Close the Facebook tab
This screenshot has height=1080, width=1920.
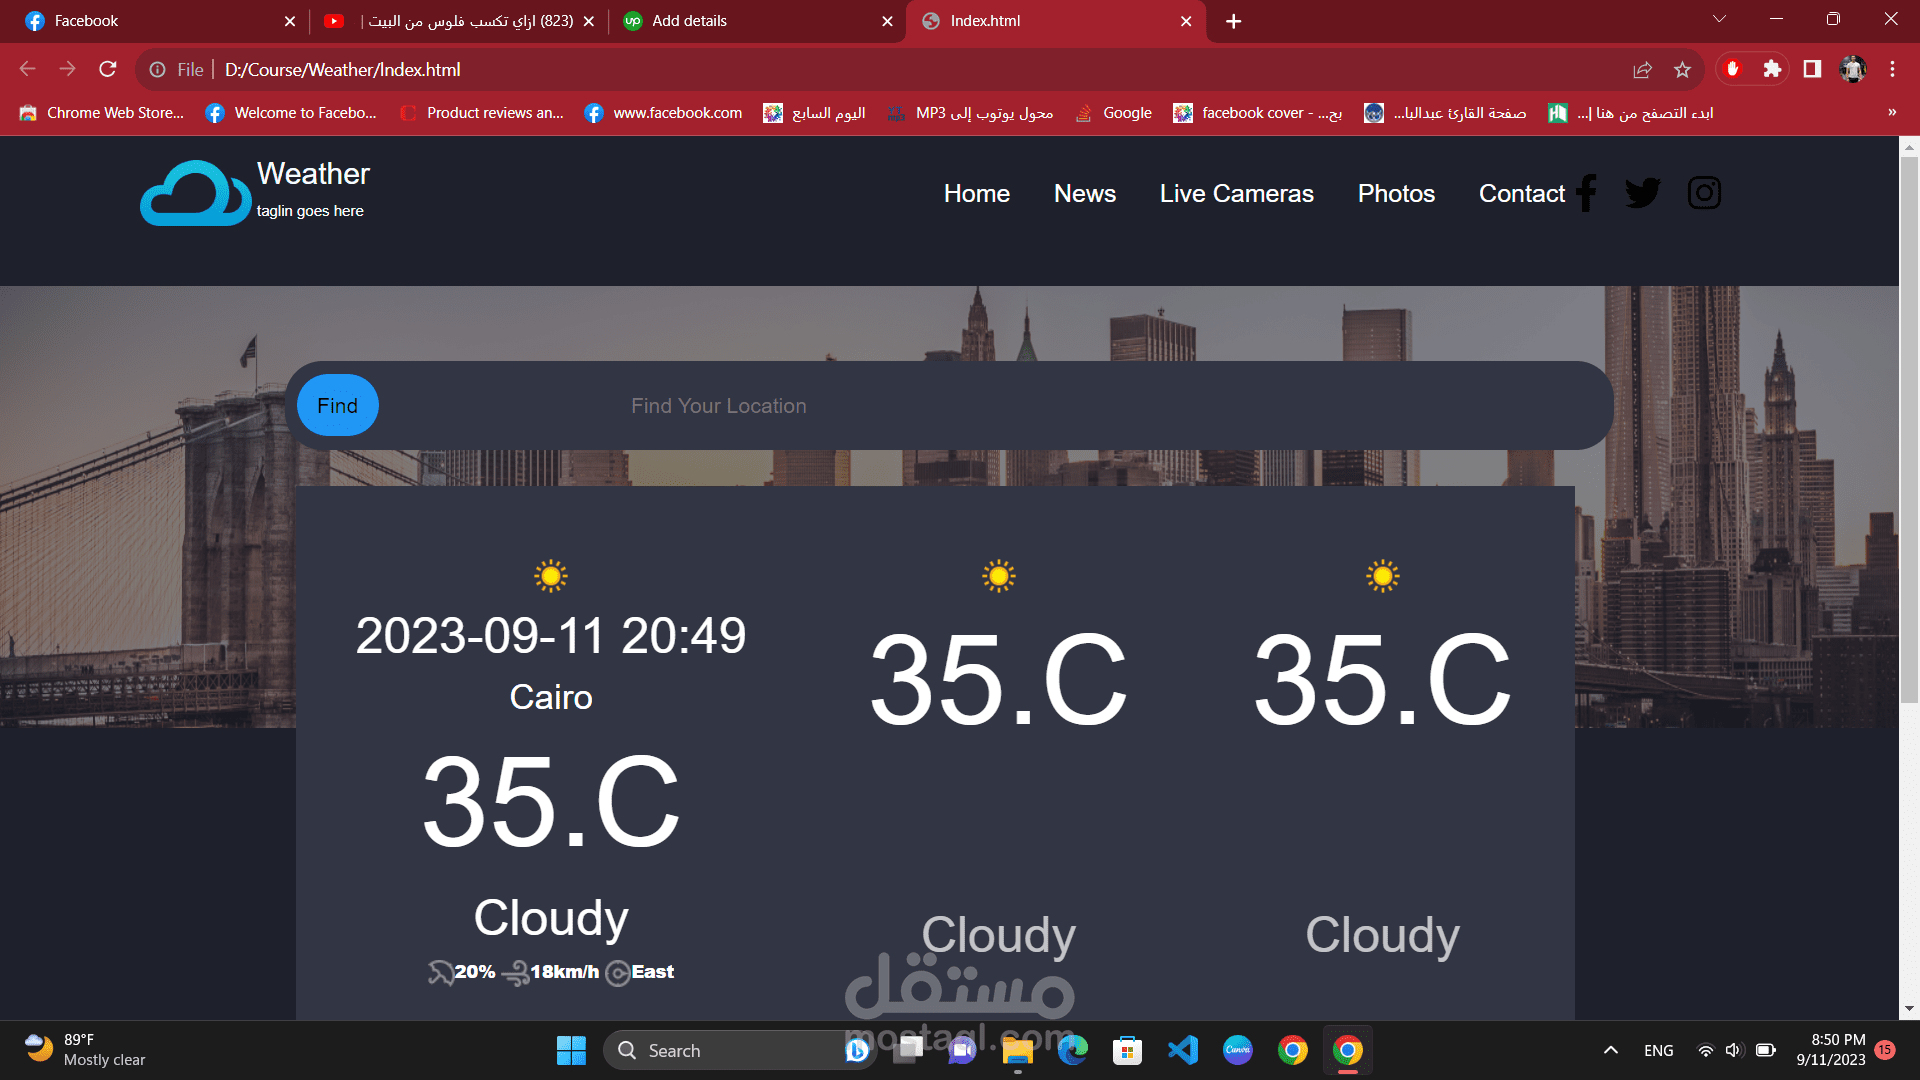click(x=290, y=21)
